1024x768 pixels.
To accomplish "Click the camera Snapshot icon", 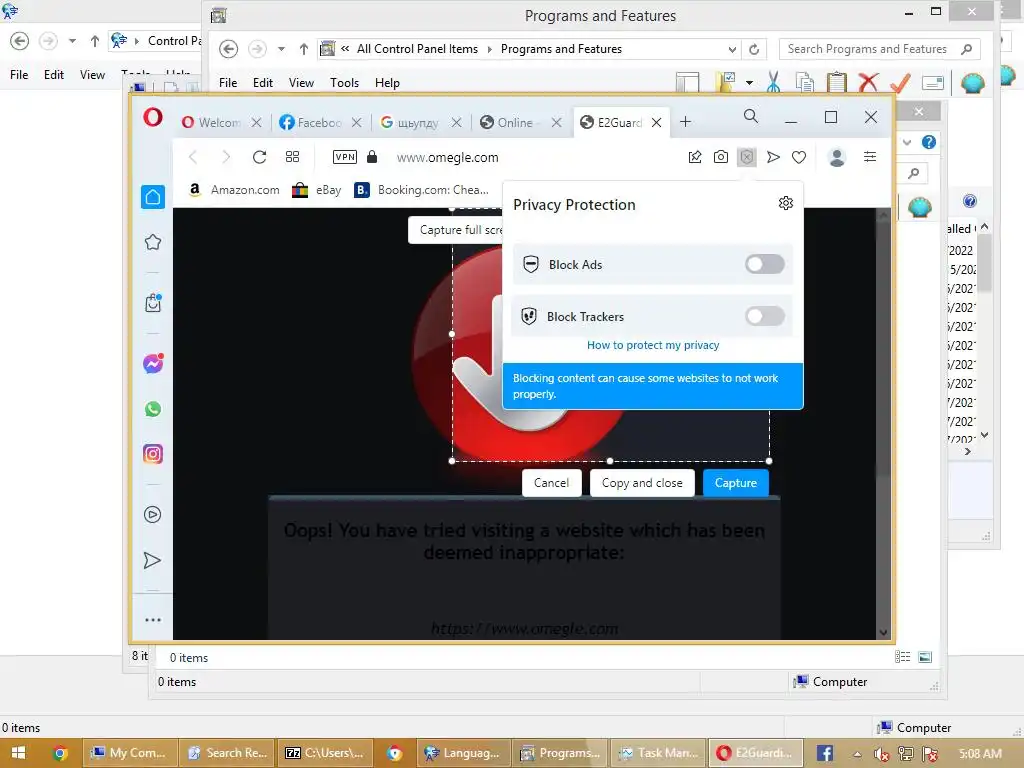I will [x=720, y=157].
